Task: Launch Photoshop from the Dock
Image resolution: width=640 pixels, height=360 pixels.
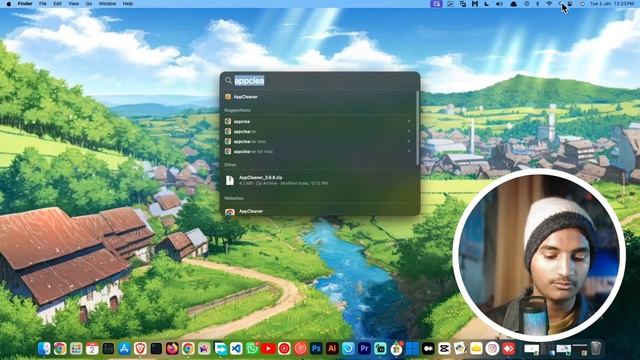Action: pyautogui.click(x=316, y=349)
